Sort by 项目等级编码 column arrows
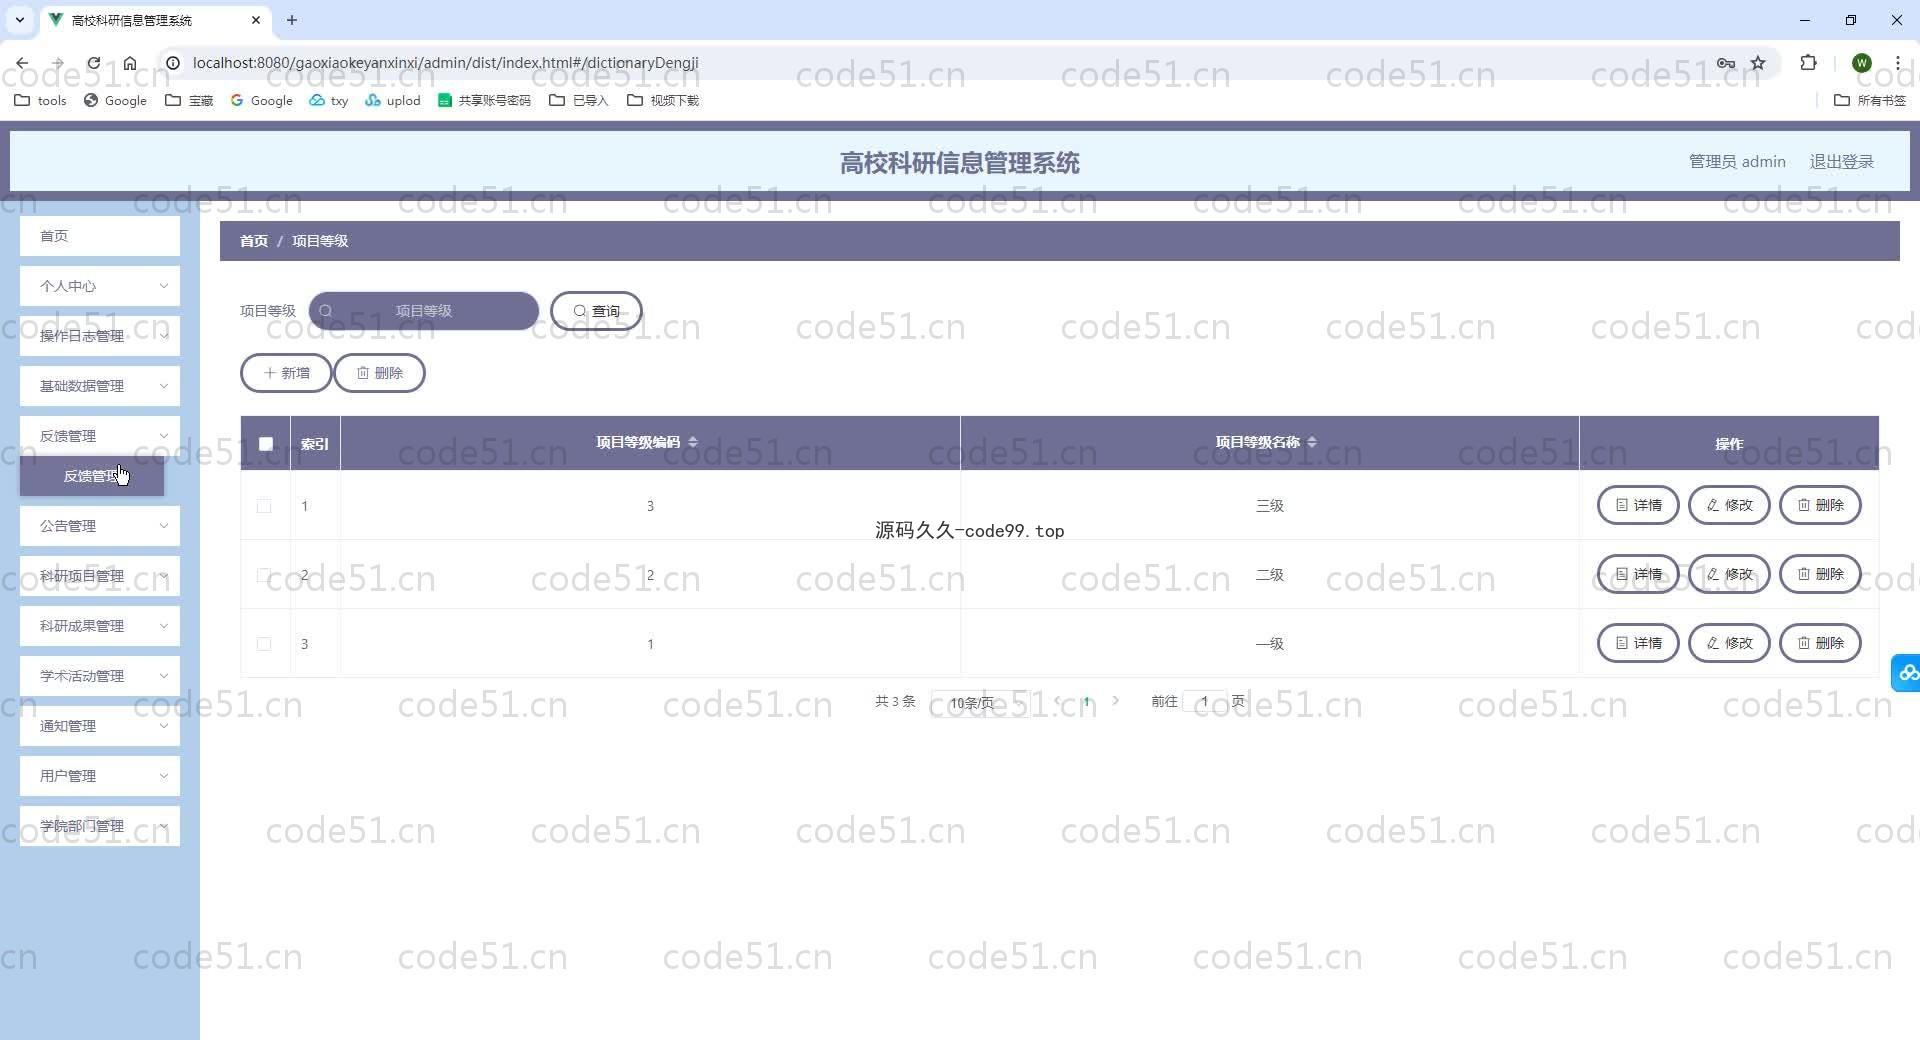 pos(693,442)
